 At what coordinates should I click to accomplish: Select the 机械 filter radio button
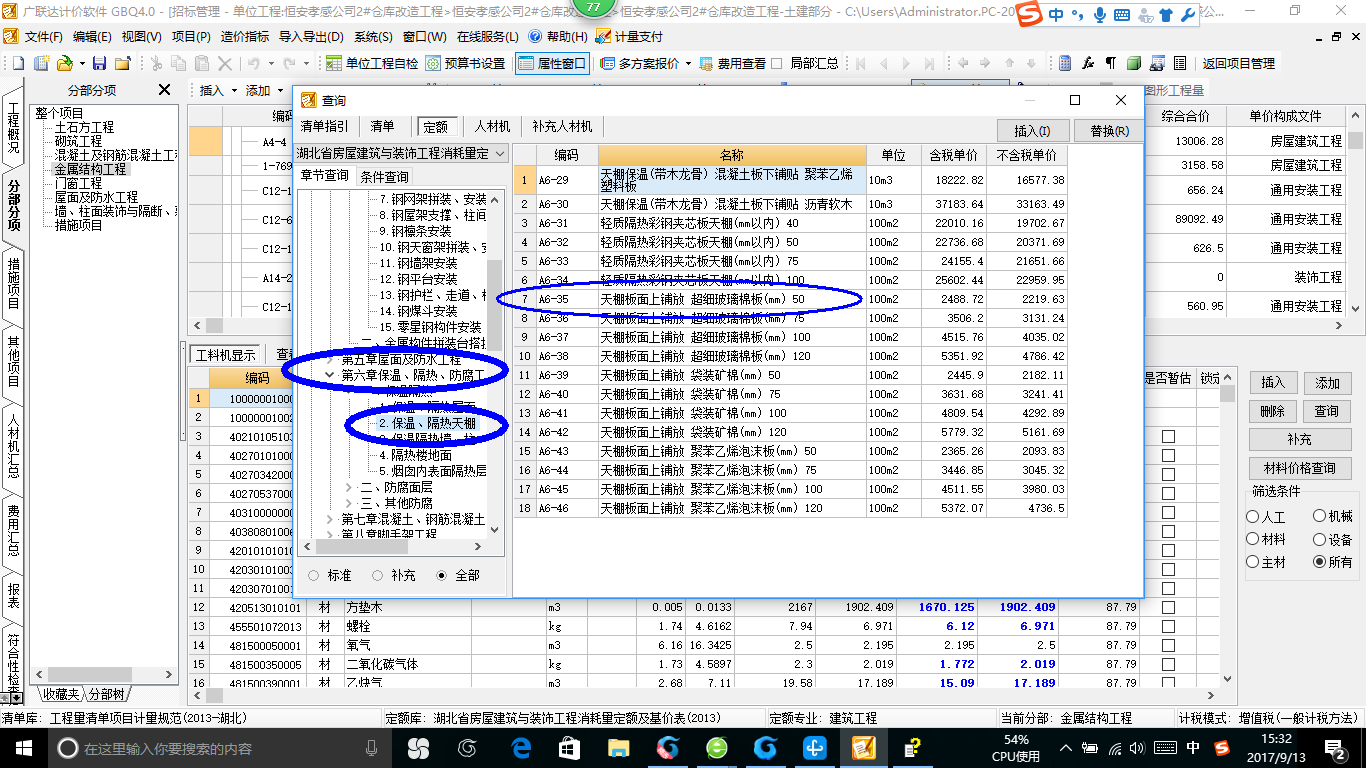[1320, 517]
